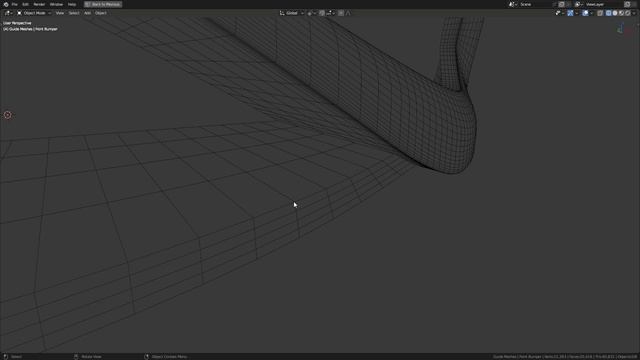Screen dimensions: 640x360
Task: Click the Back to Previous button
Action: [103, 4]
